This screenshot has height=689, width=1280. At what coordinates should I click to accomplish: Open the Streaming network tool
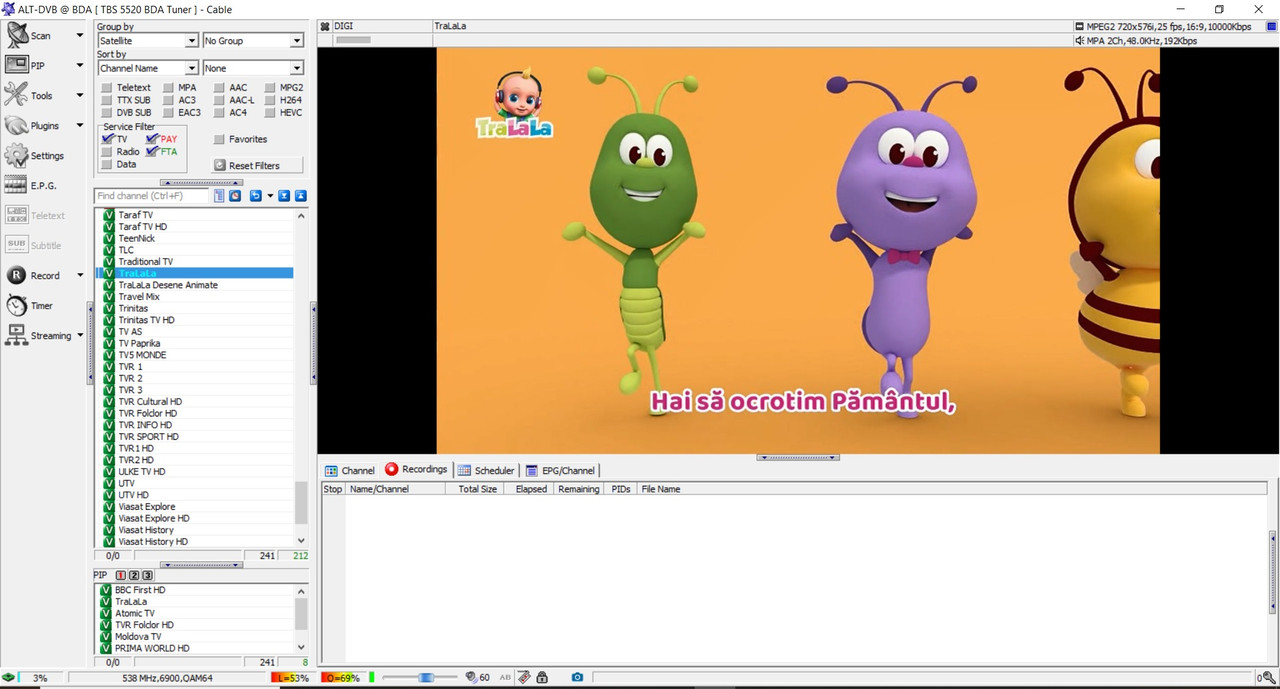(x=16, y=335)
